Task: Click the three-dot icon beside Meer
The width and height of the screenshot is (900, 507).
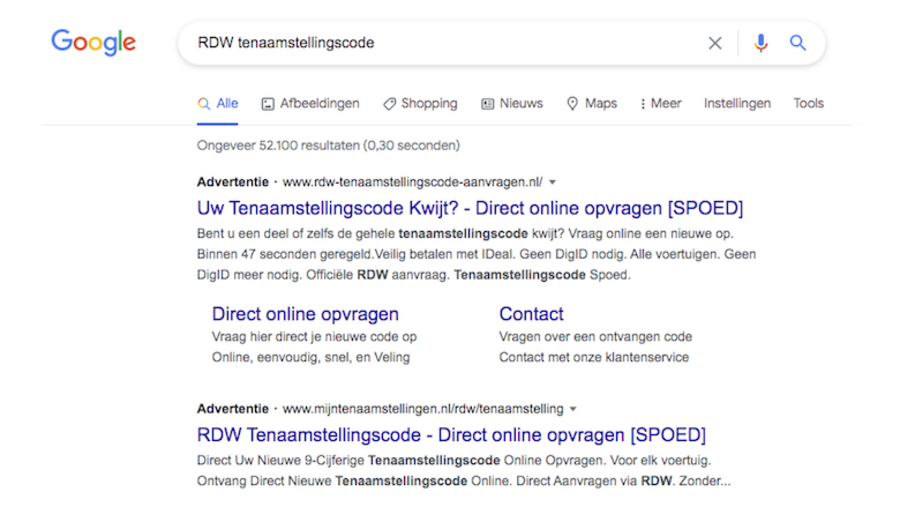Action: click(643, 104)
